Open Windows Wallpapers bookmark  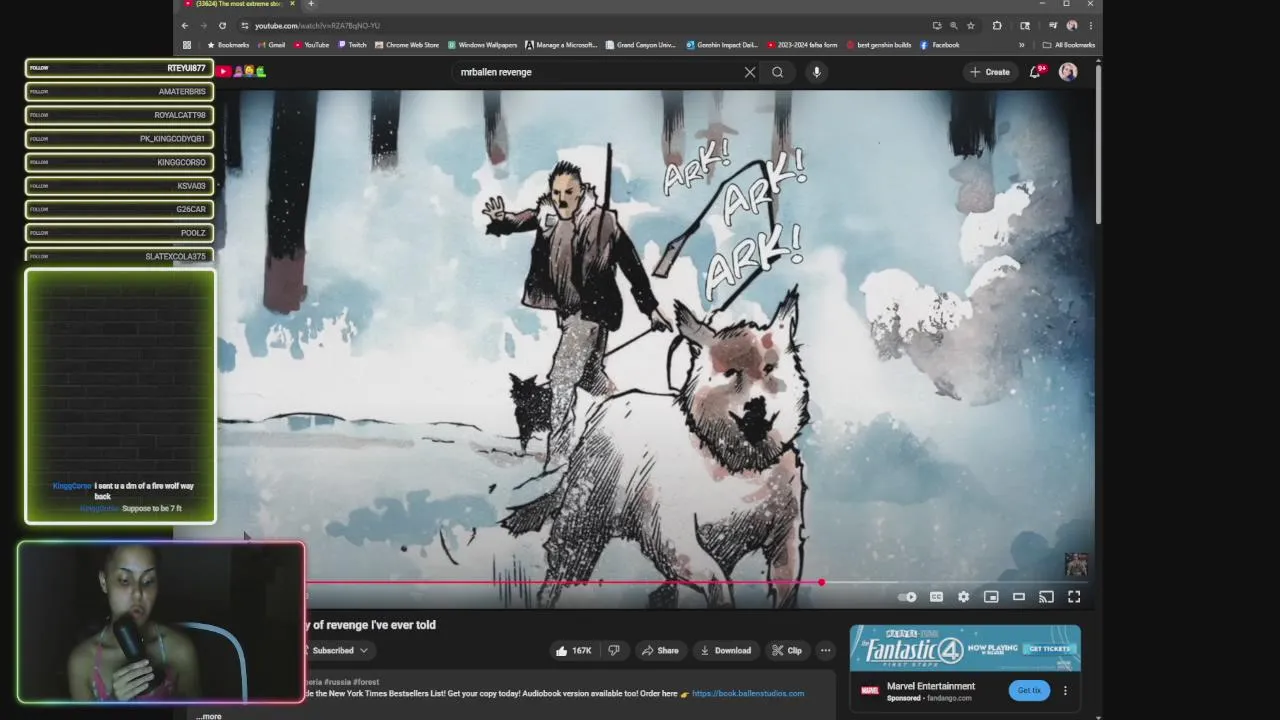coord(482,45)
